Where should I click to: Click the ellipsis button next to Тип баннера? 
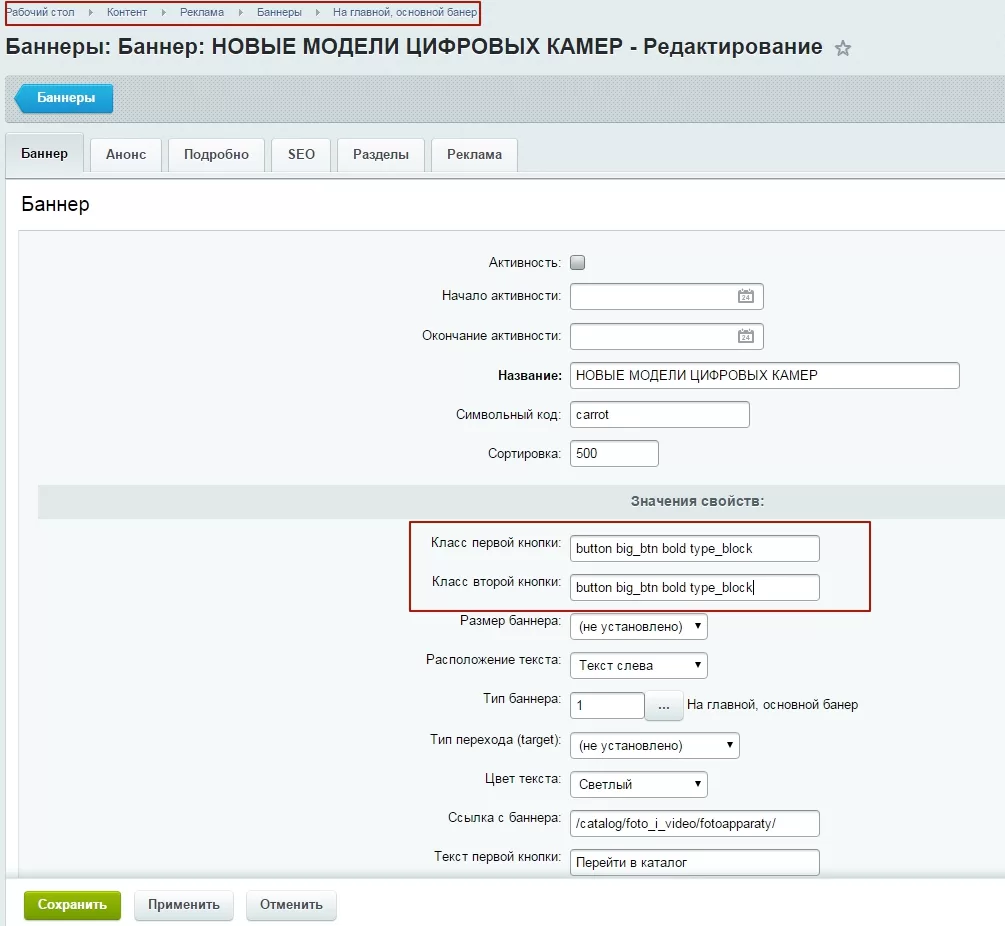(663, 706)
